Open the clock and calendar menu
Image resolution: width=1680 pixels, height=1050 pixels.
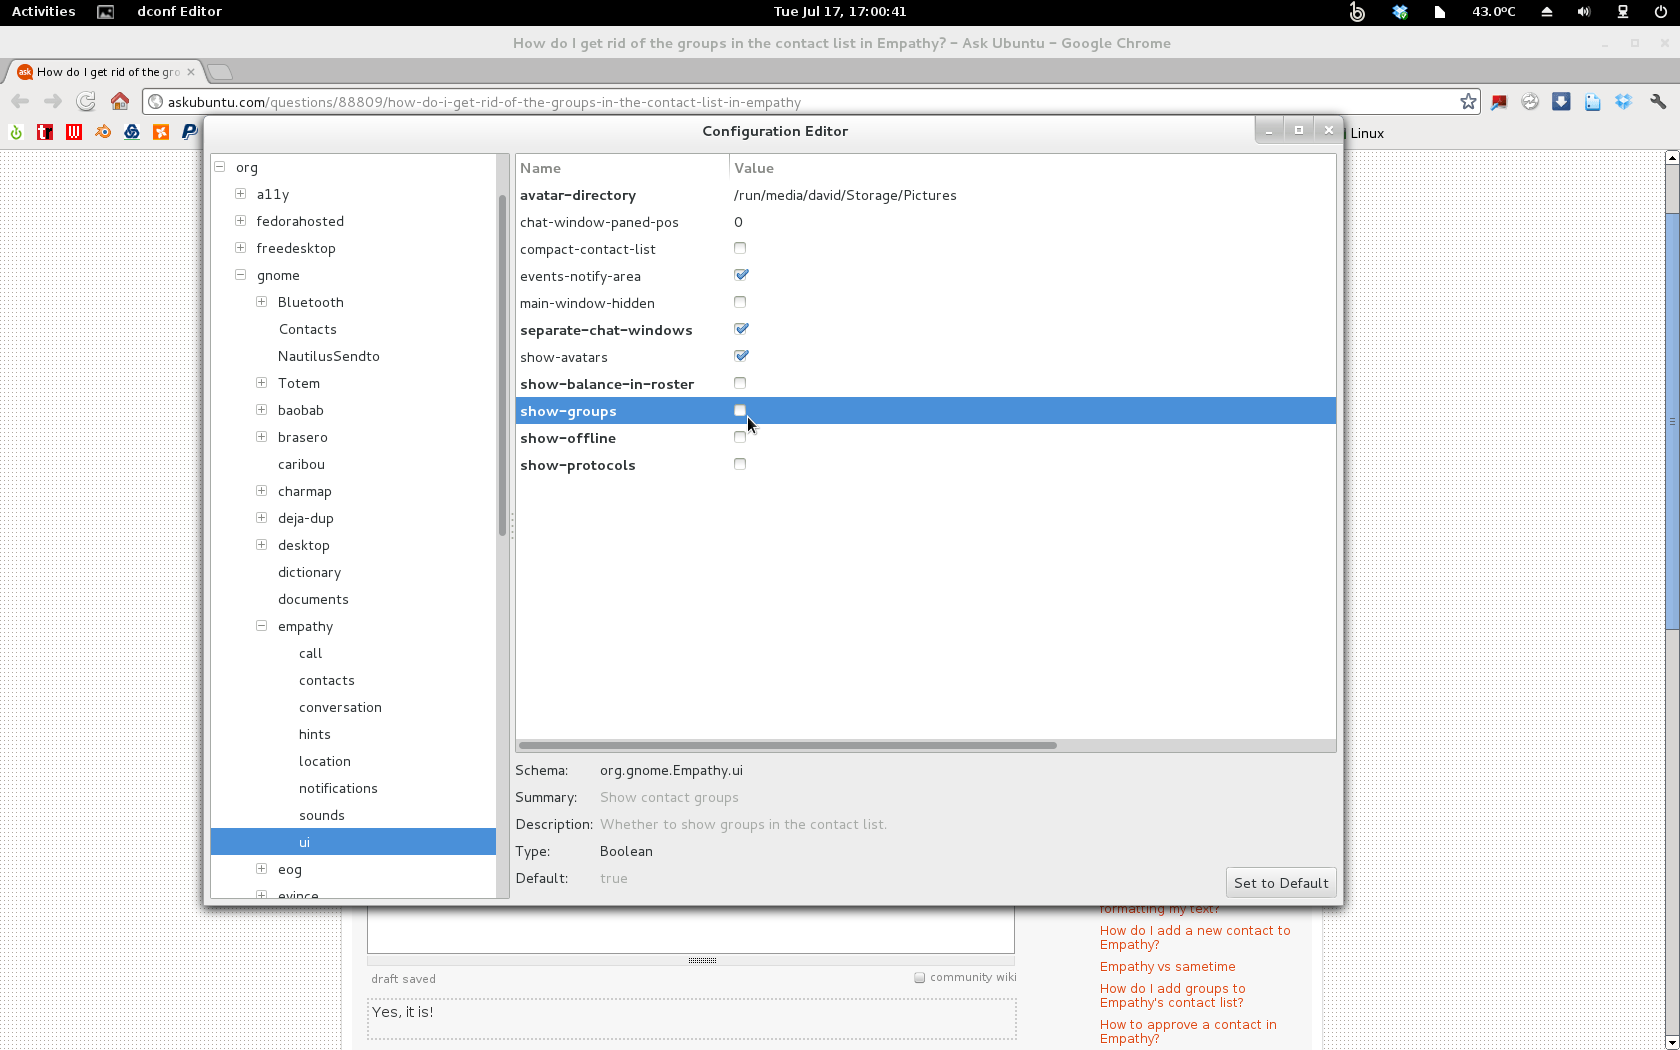[840, 12]
